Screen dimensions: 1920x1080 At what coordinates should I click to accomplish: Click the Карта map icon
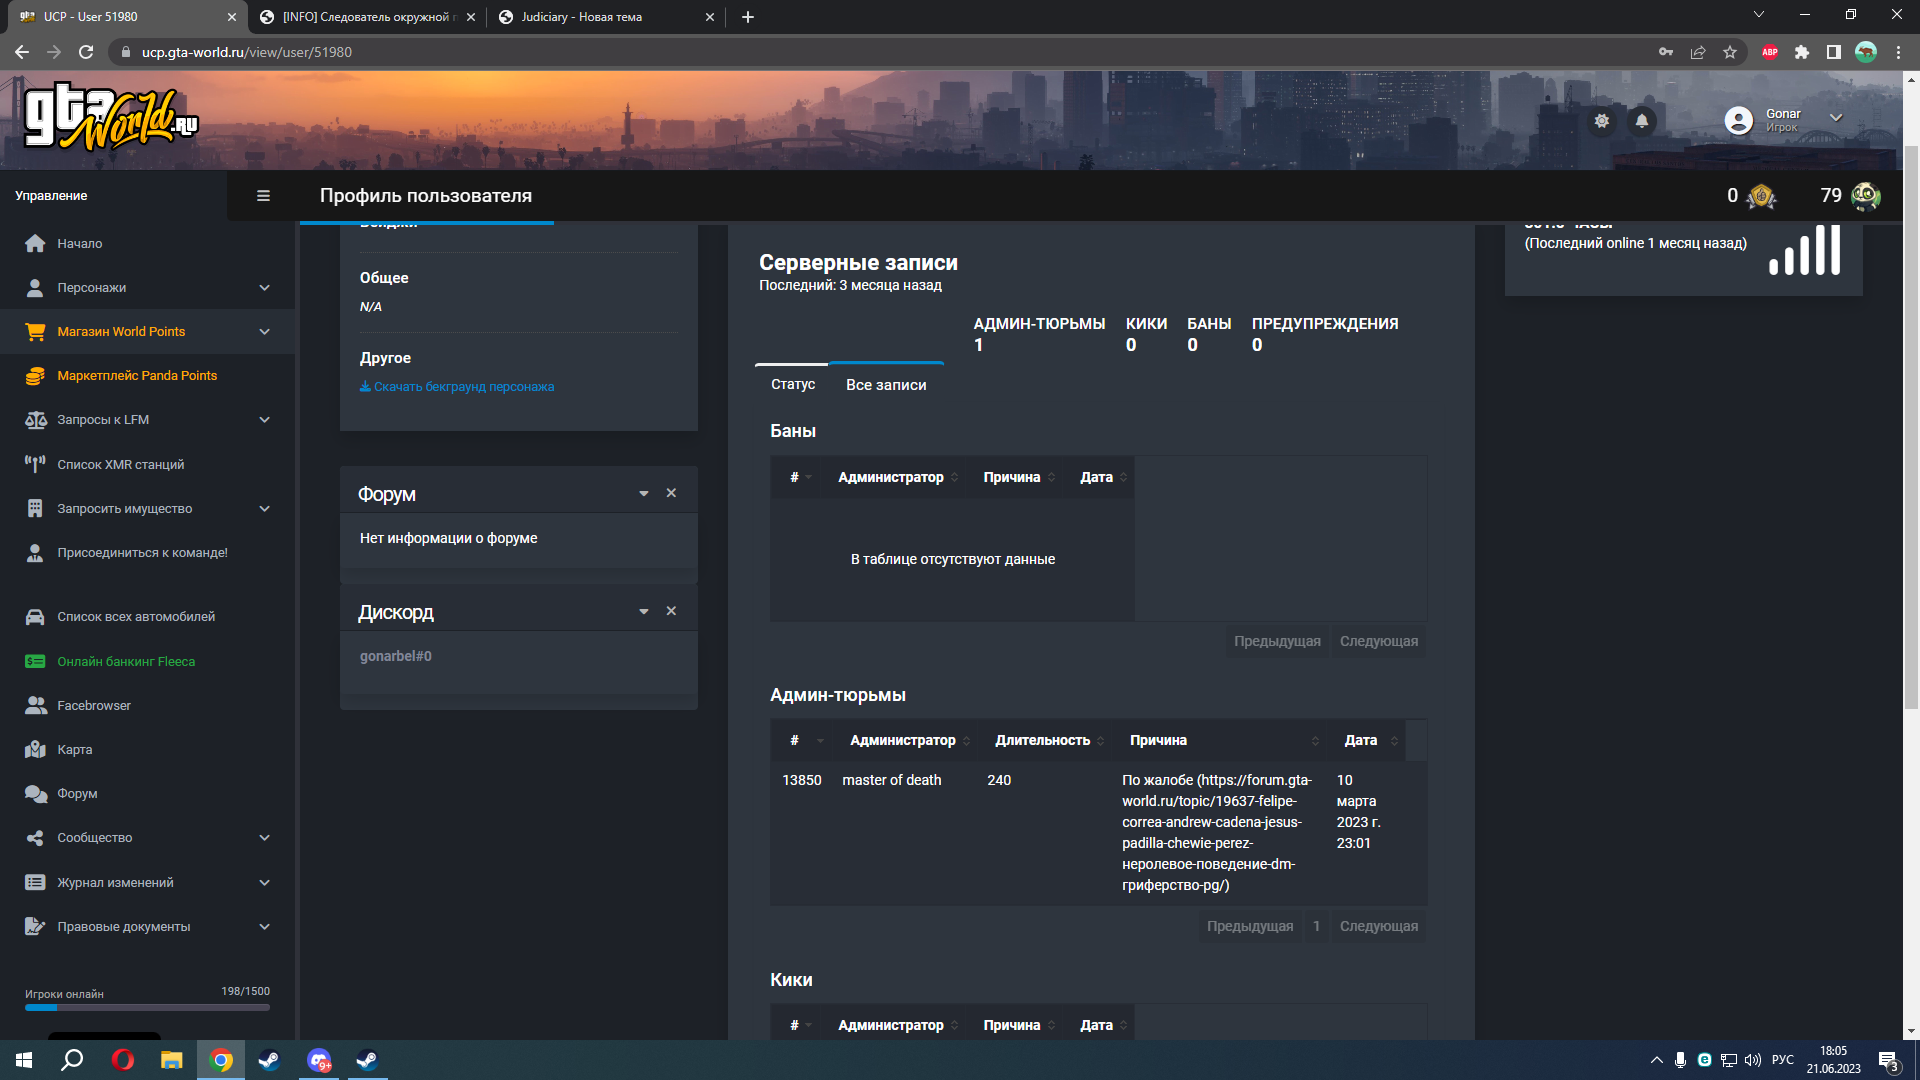pyautogui.click(x=35, y=750)
